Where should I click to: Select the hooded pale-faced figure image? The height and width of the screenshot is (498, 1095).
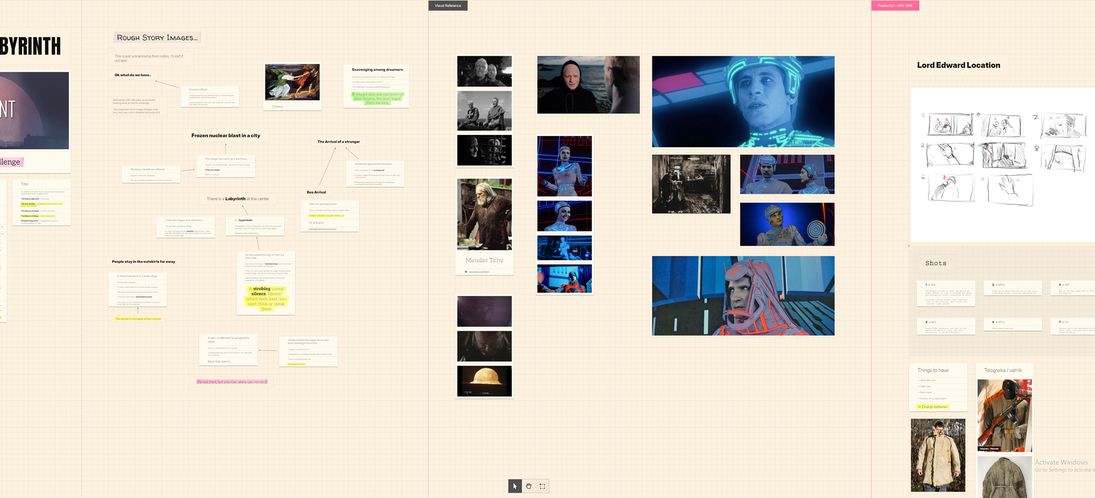pyautogui.click(x=588, y=85)
